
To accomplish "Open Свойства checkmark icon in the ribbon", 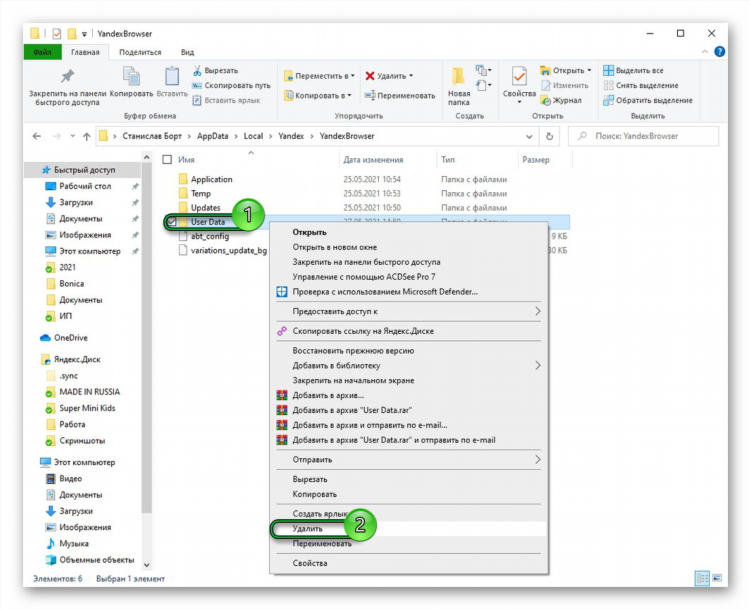I will tap(519, 77).
